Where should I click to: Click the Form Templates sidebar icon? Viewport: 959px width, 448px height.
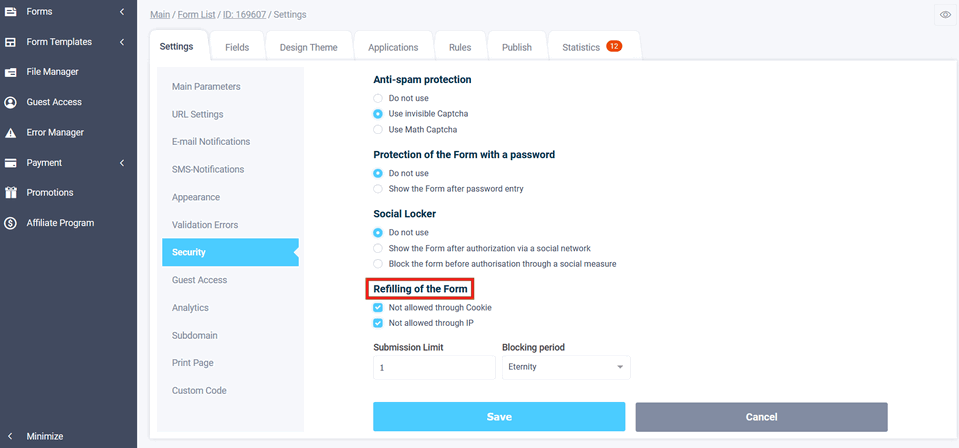10,42
